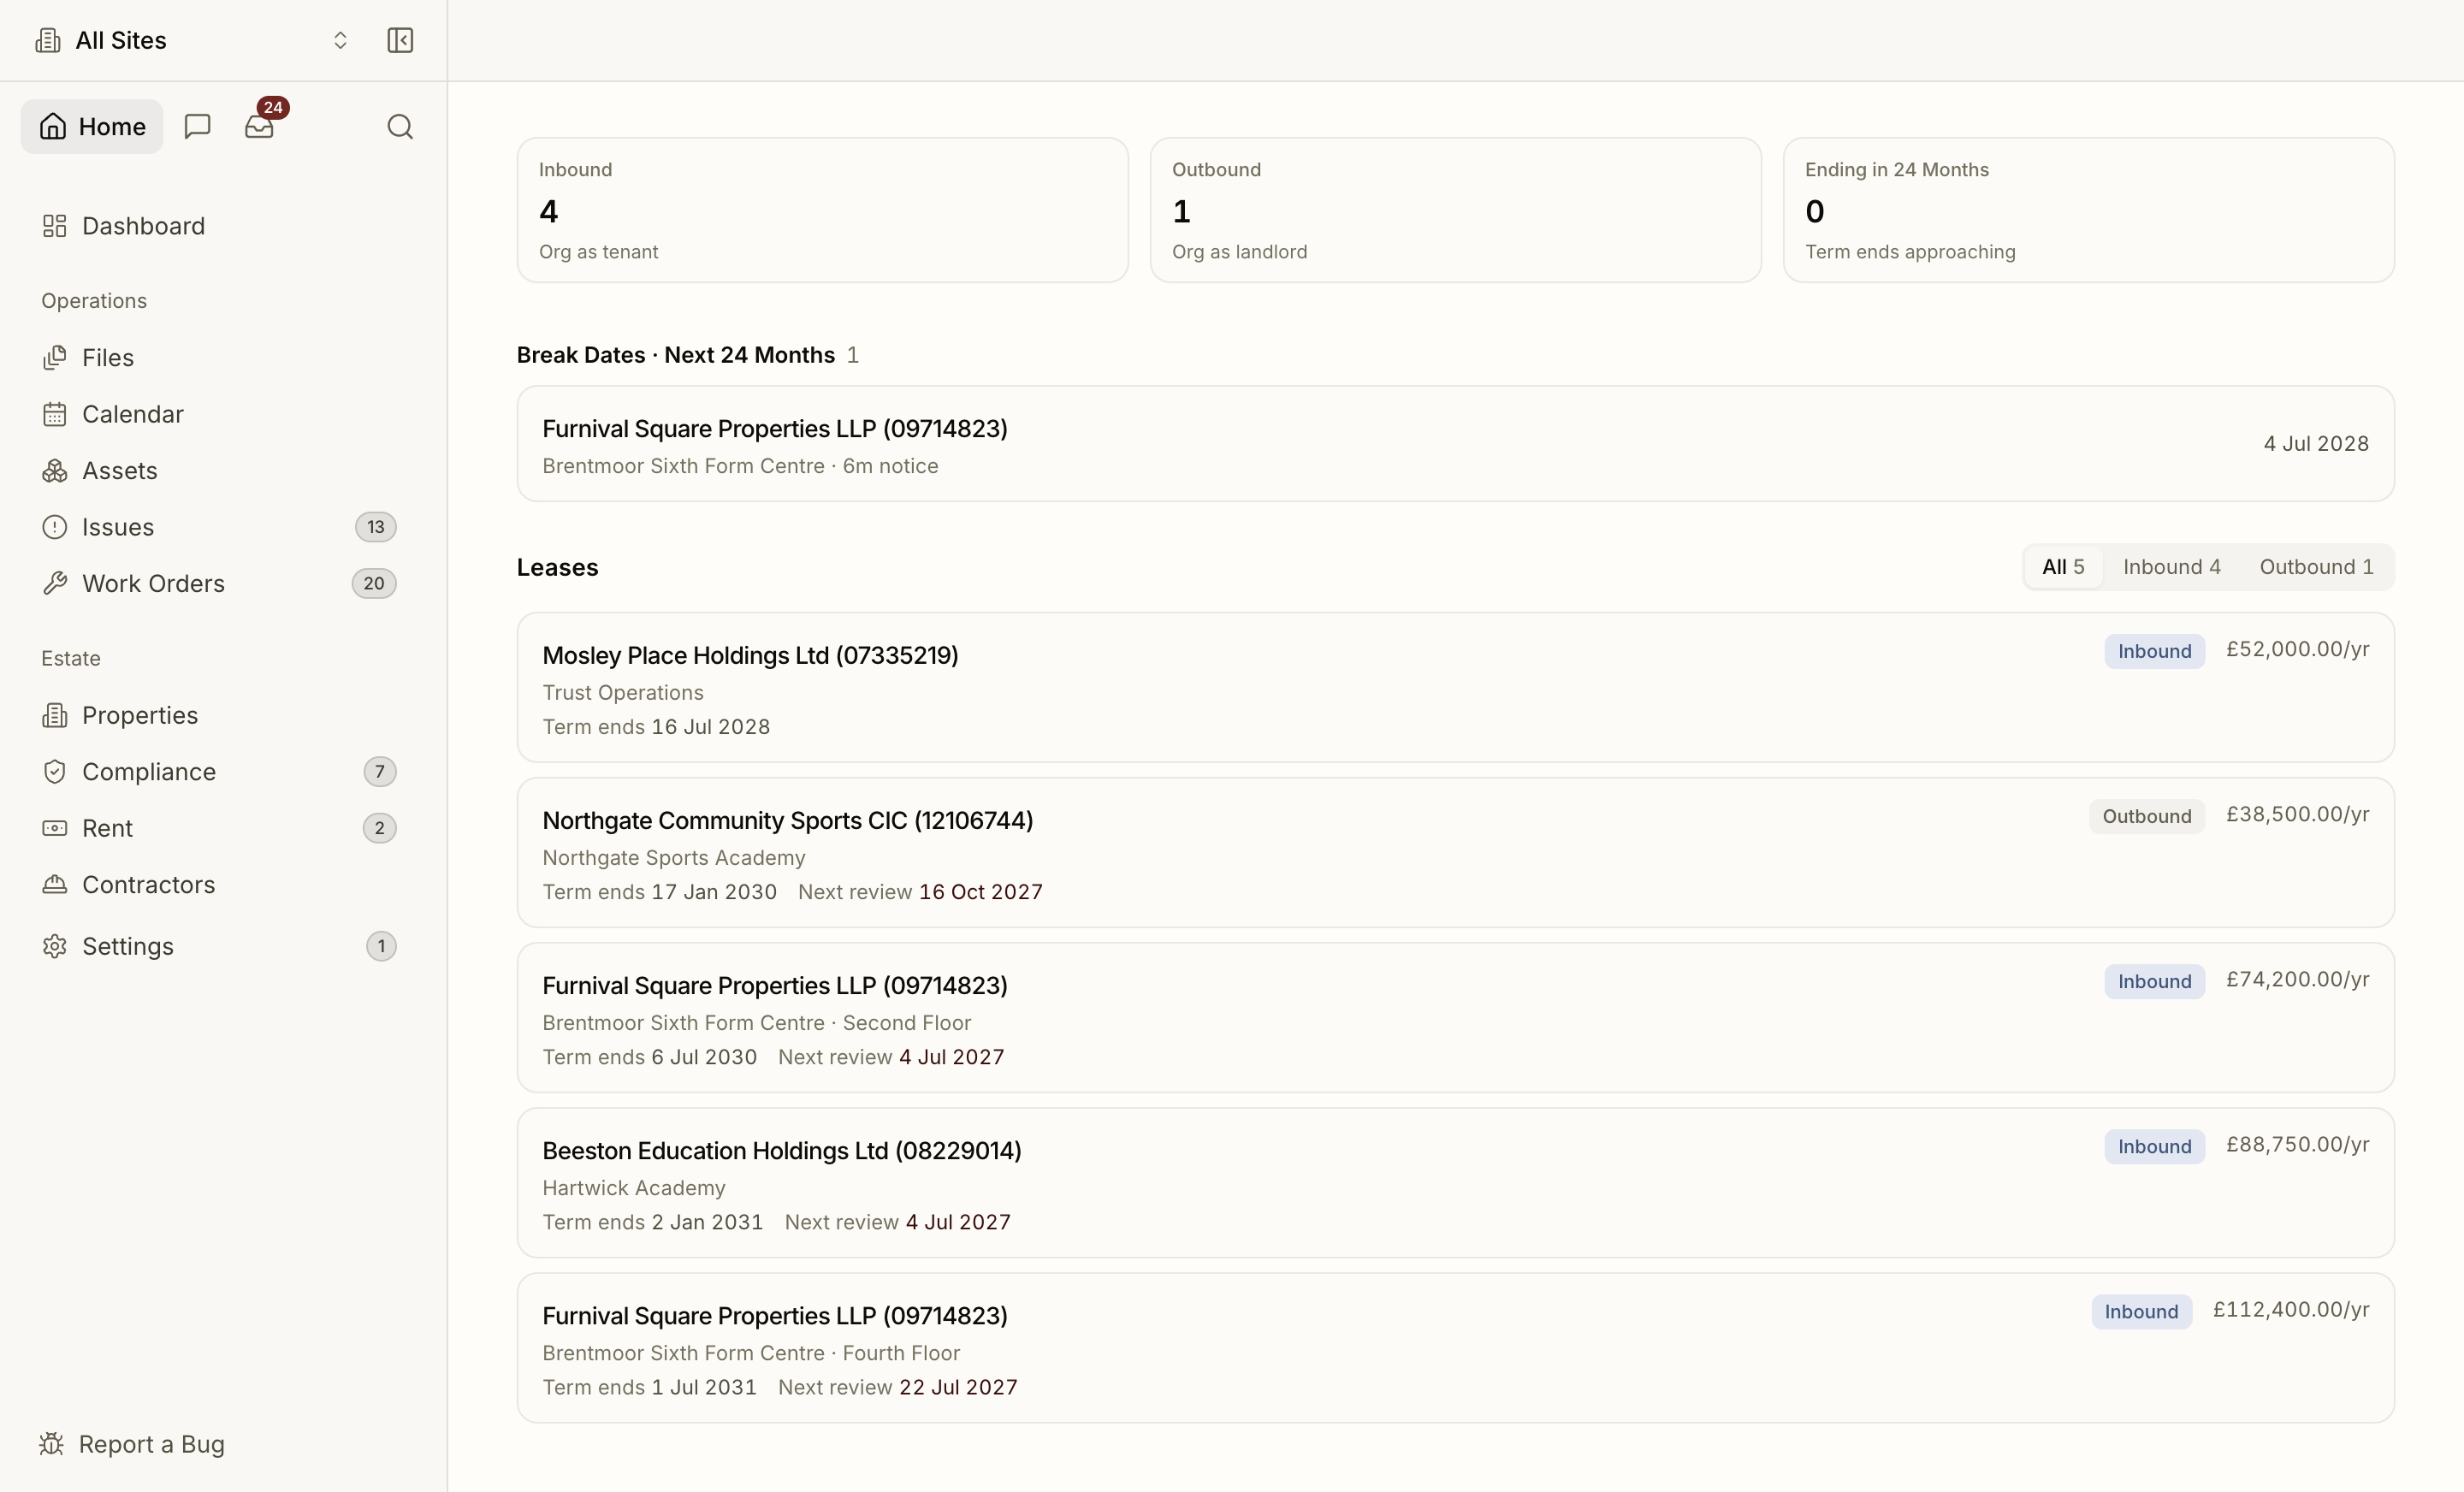Viewport: 2464px width, 1492px height.
Task: Open the Furnival Square Second Floor lease
Action: pyautogui.click(x=1455, y=1018)
